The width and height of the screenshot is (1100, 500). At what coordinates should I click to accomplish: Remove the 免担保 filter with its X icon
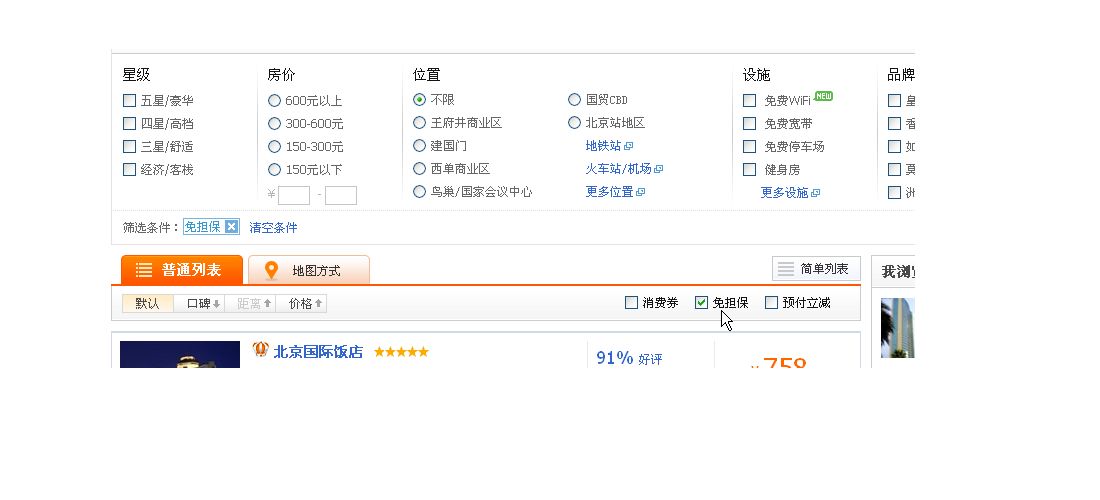(232, 227)
